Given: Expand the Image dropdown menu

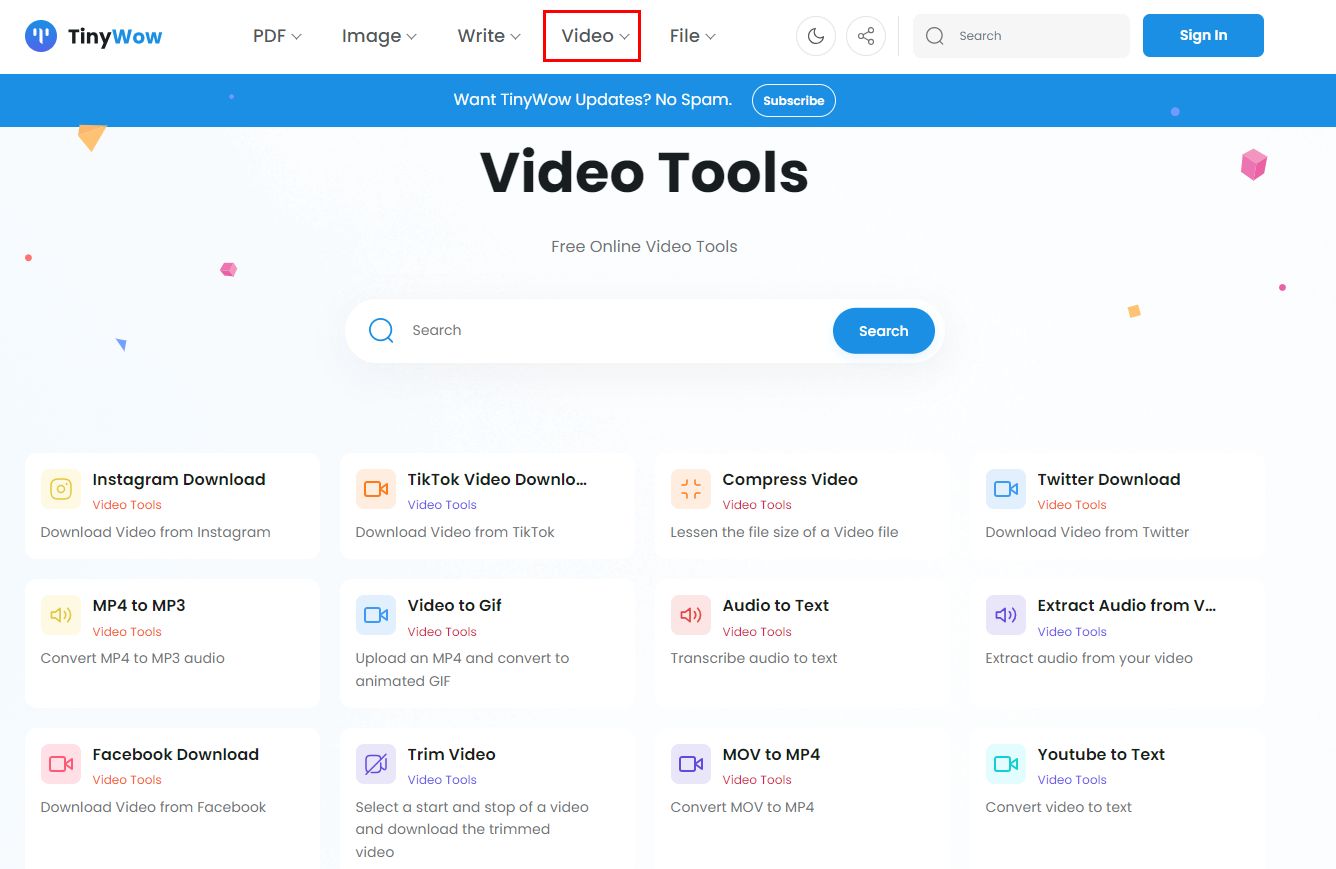Looking at the screenshot, I should (379, 36).
